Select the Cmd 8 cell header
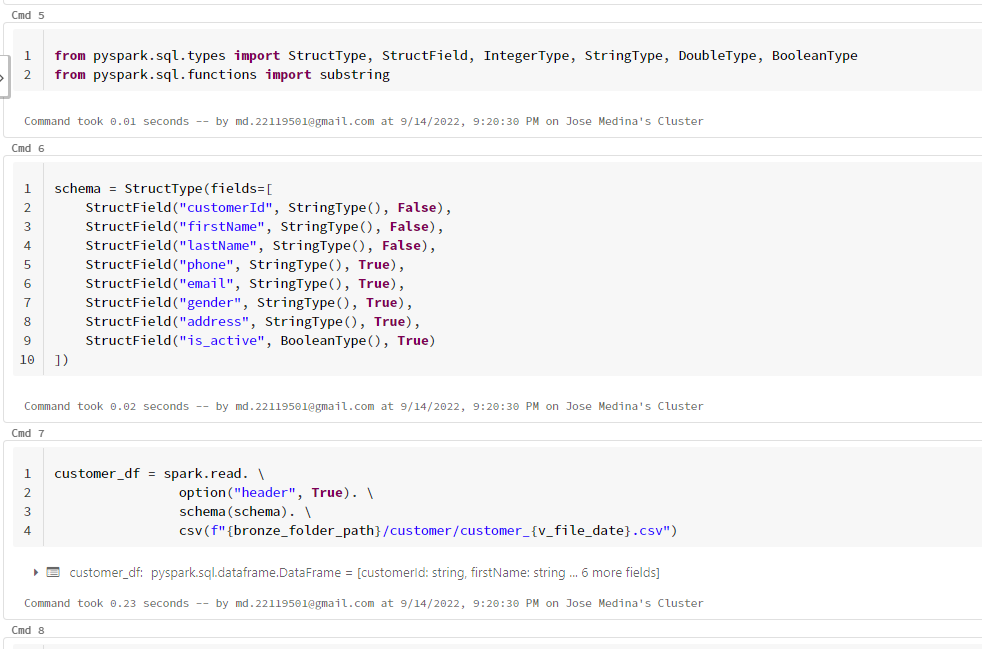The image size is (982, 649). click(27, 629)
